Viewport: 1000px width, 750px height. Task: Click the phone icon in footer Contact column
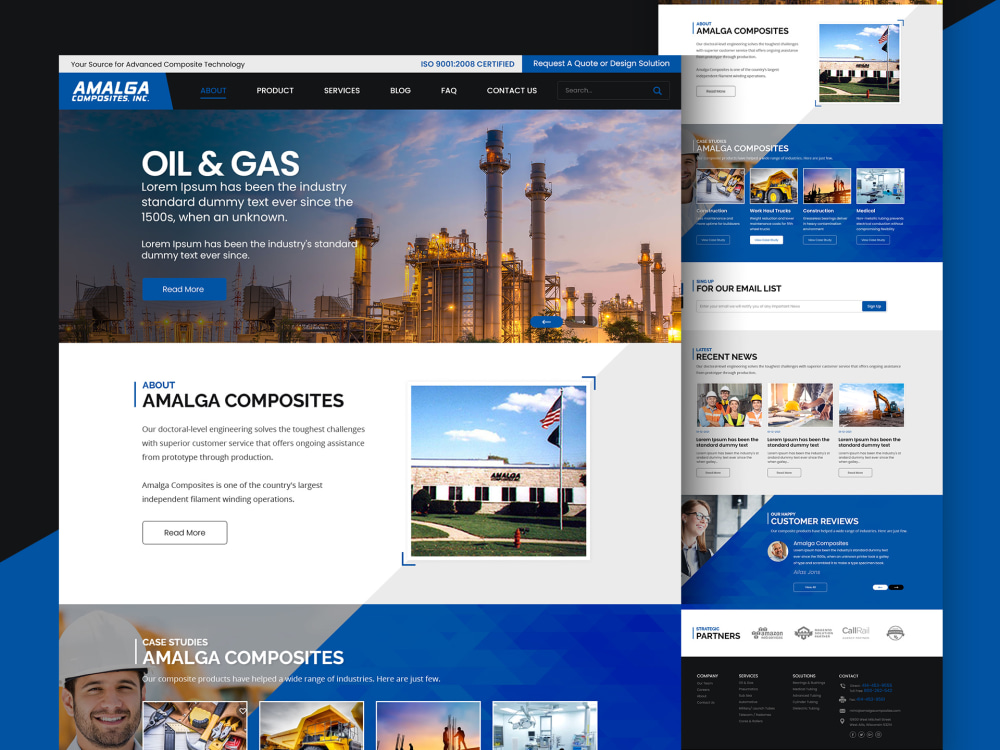click(x=842, y=686)
